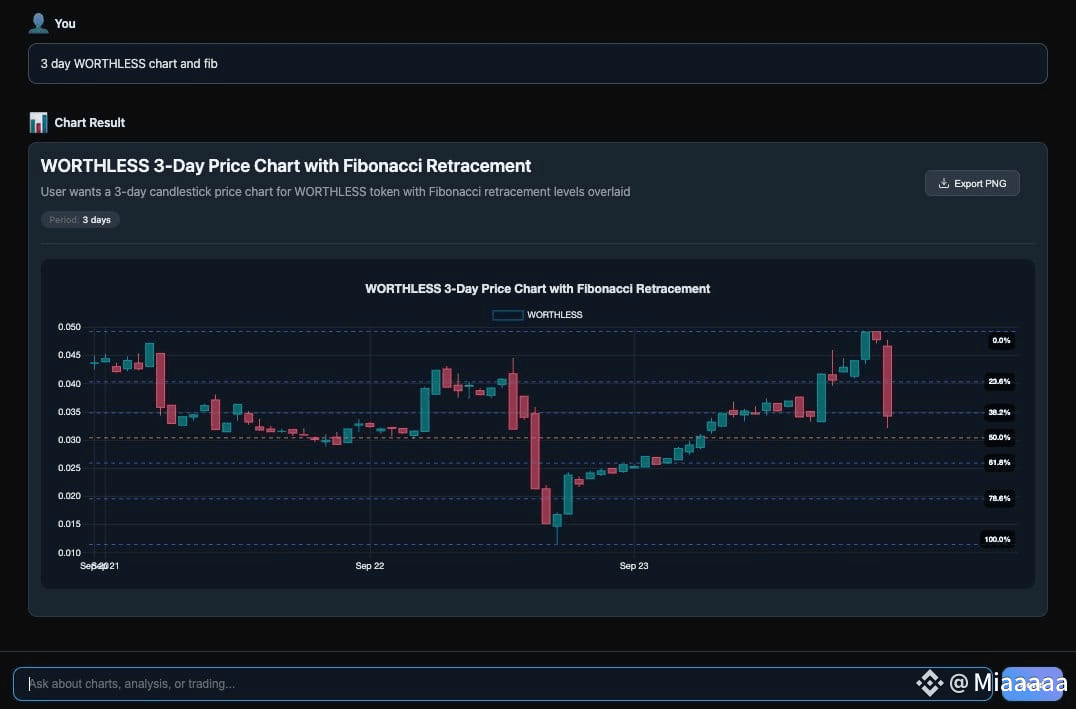Click the 38.2% Fibonacci level label
1076x709 pixels.
click(x=999, y=412)
